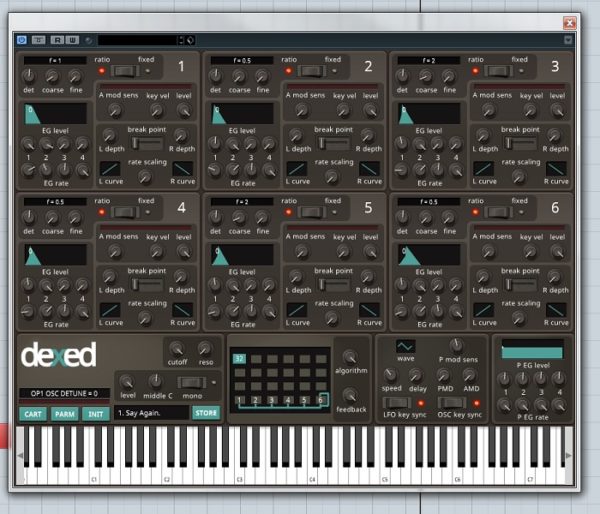Click the STORE button

(x=206, y=413)
